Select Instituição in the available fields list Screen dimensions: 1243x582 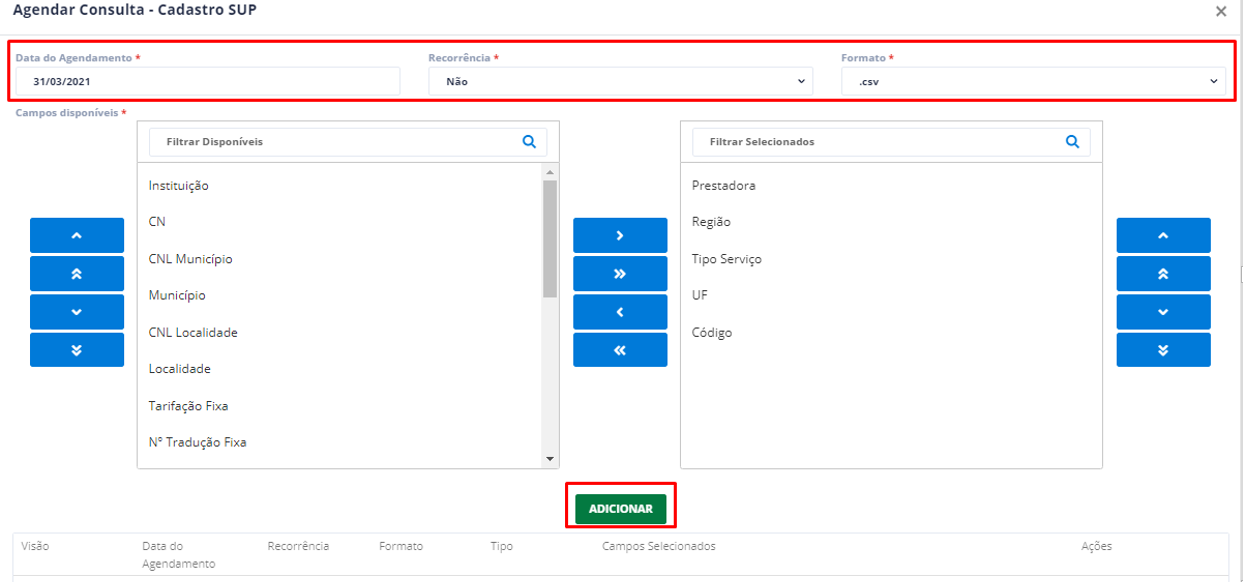point(178,186)
